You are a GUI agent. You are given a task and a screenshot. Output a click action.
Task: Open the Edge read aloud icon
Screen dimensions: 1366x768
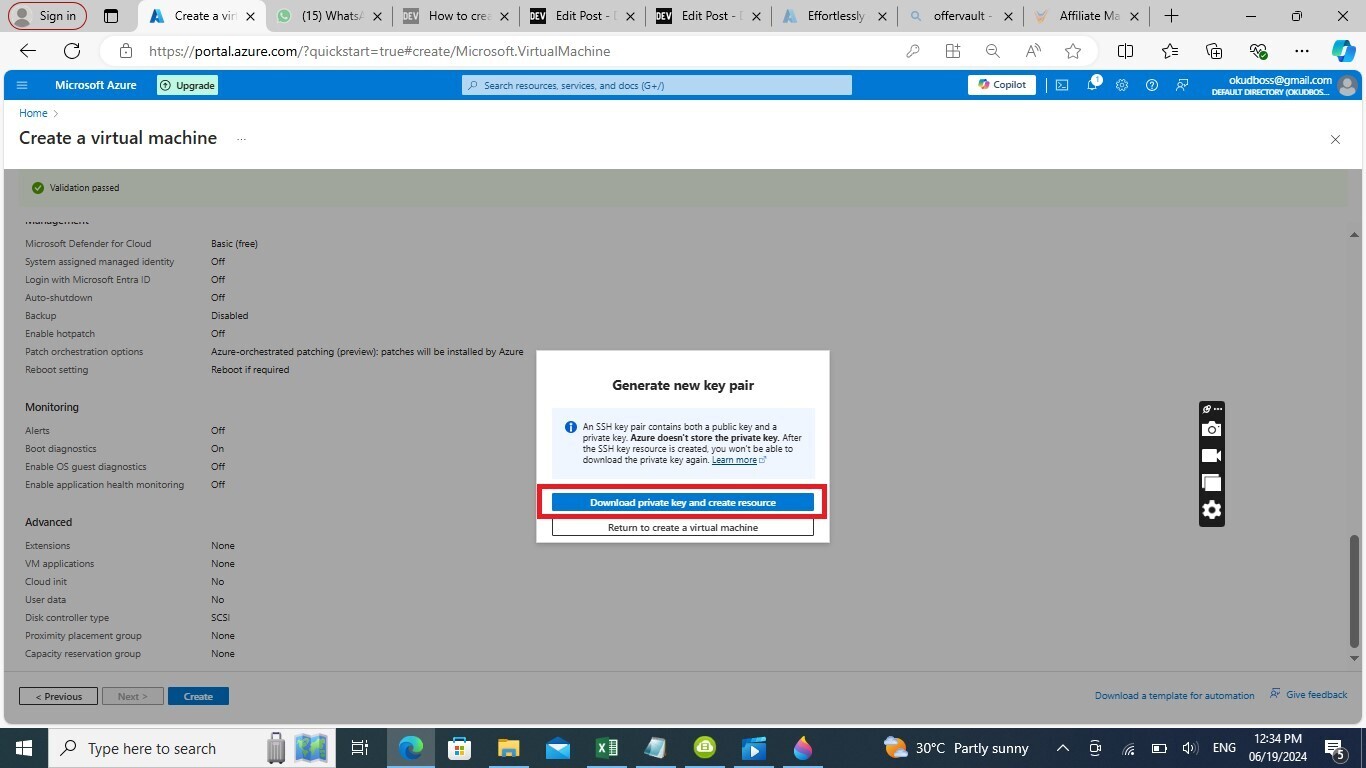coord(1033,51)
